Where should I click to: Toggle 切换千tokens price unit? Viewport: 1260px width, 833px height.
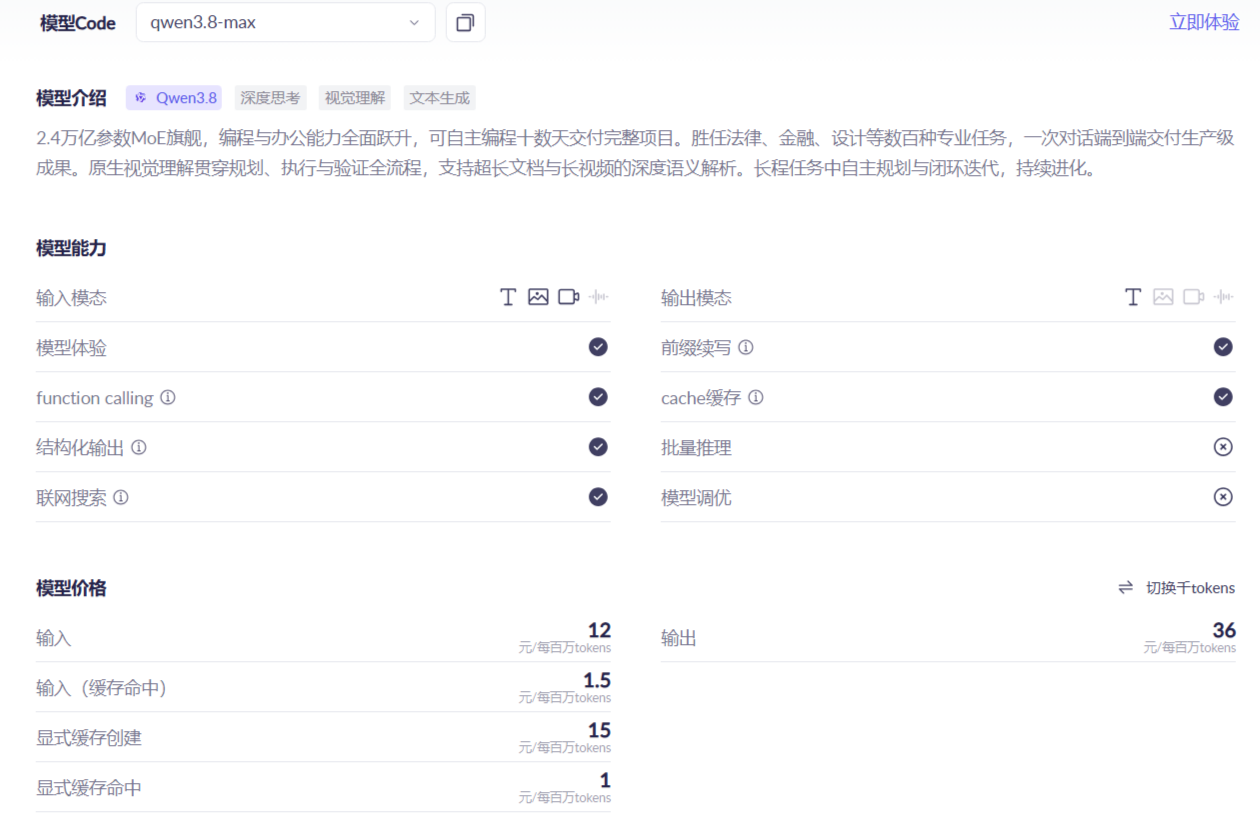pos(1176,588)
